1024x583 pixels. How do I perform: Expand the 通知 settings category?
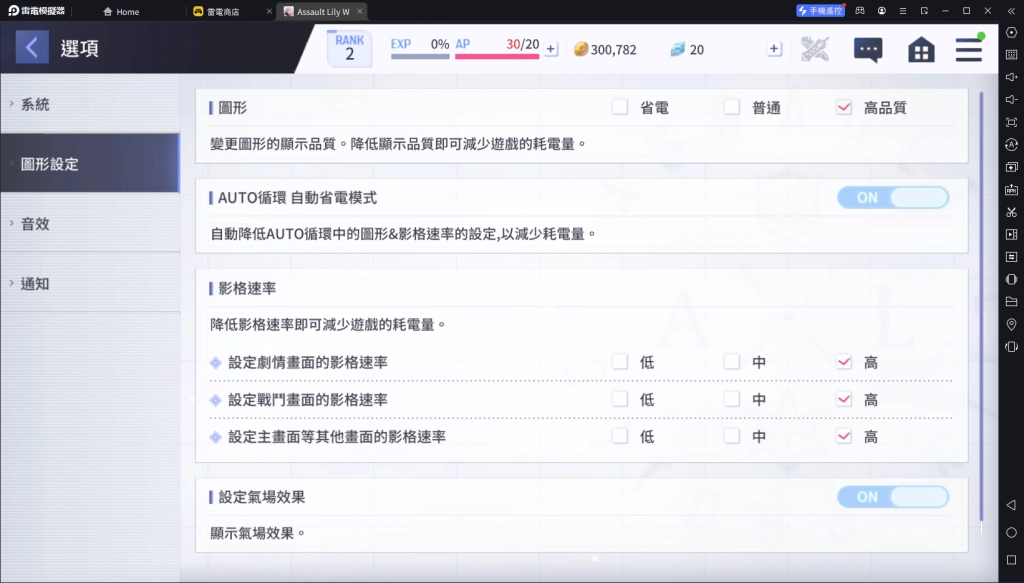point(90,284)
